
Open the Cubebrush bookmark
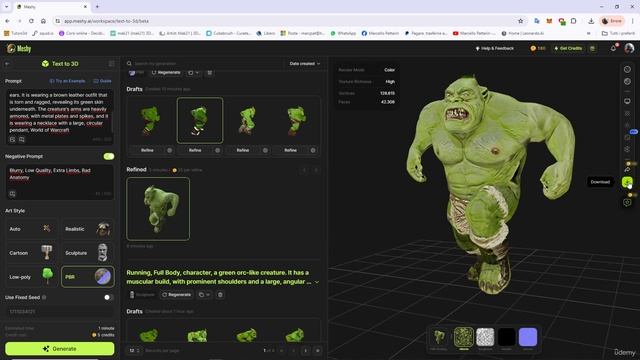pos(229,33)
